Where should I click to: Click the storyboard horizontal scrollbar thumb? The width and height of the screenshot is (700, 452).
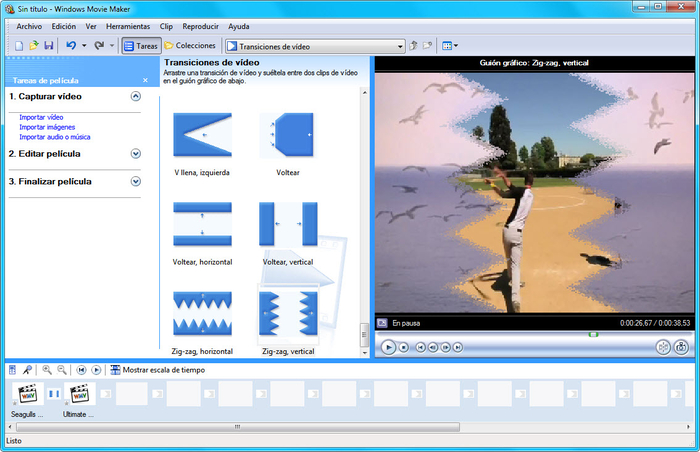238,427
